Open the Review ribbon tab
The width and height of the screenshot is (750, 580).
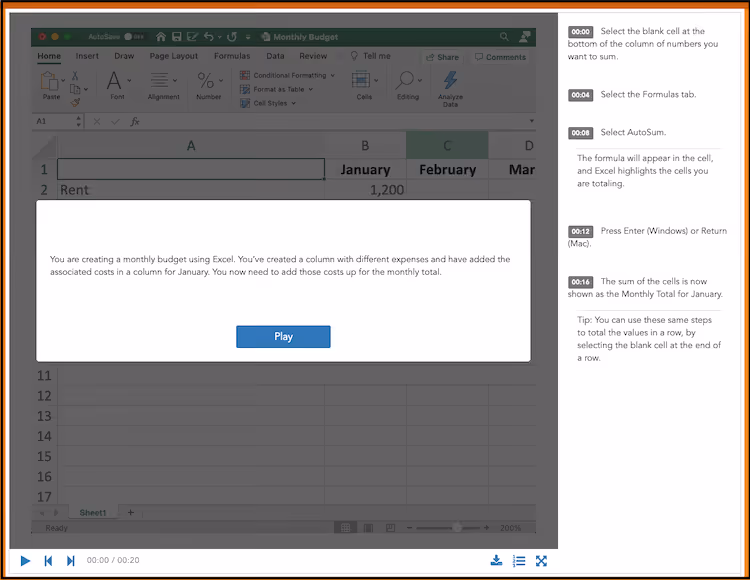(x=313, y=56)
